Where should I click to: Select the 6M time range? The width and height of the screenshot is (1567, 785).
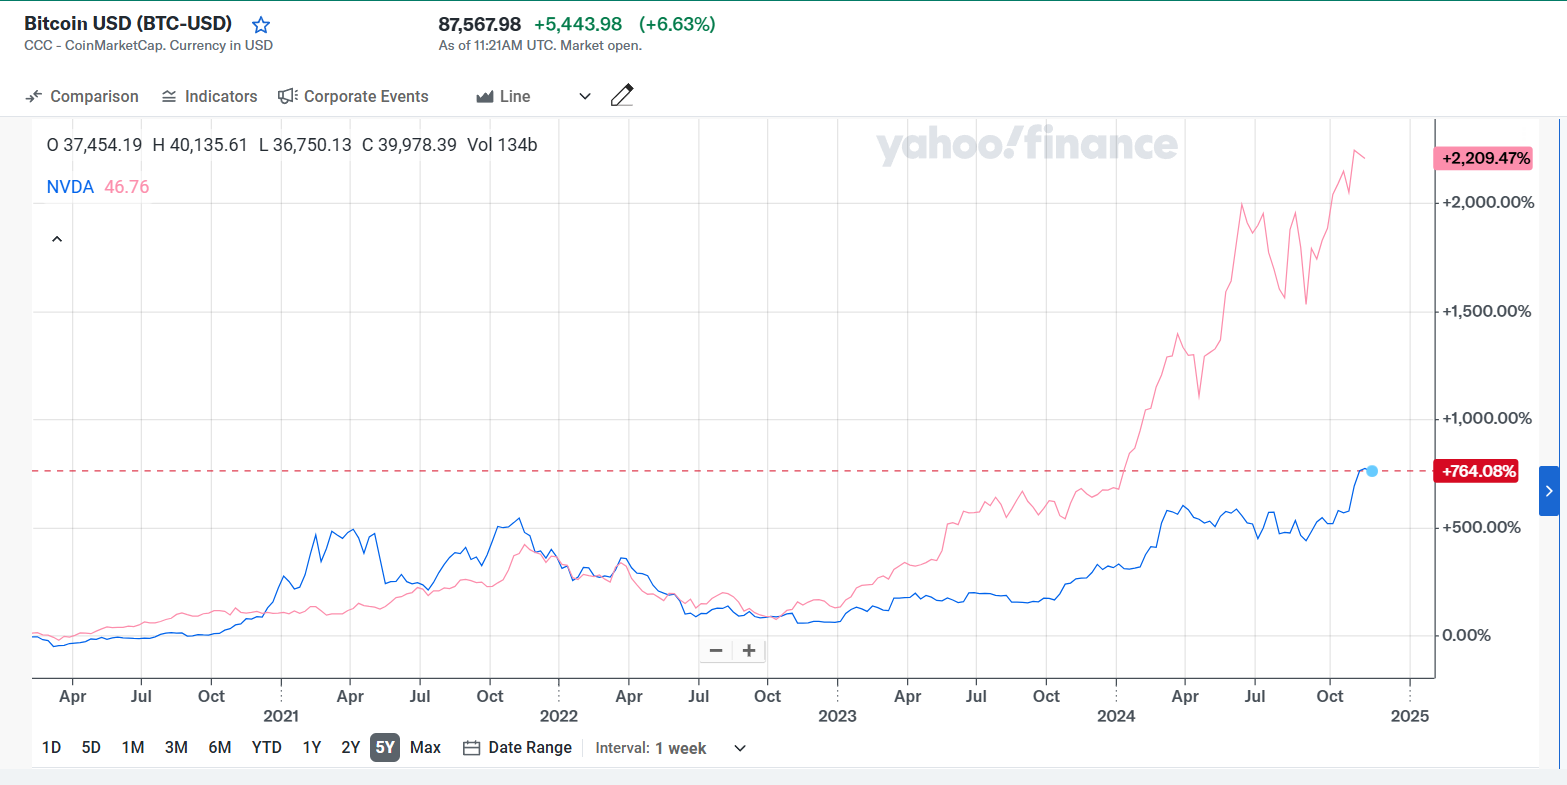click(220, 747)
